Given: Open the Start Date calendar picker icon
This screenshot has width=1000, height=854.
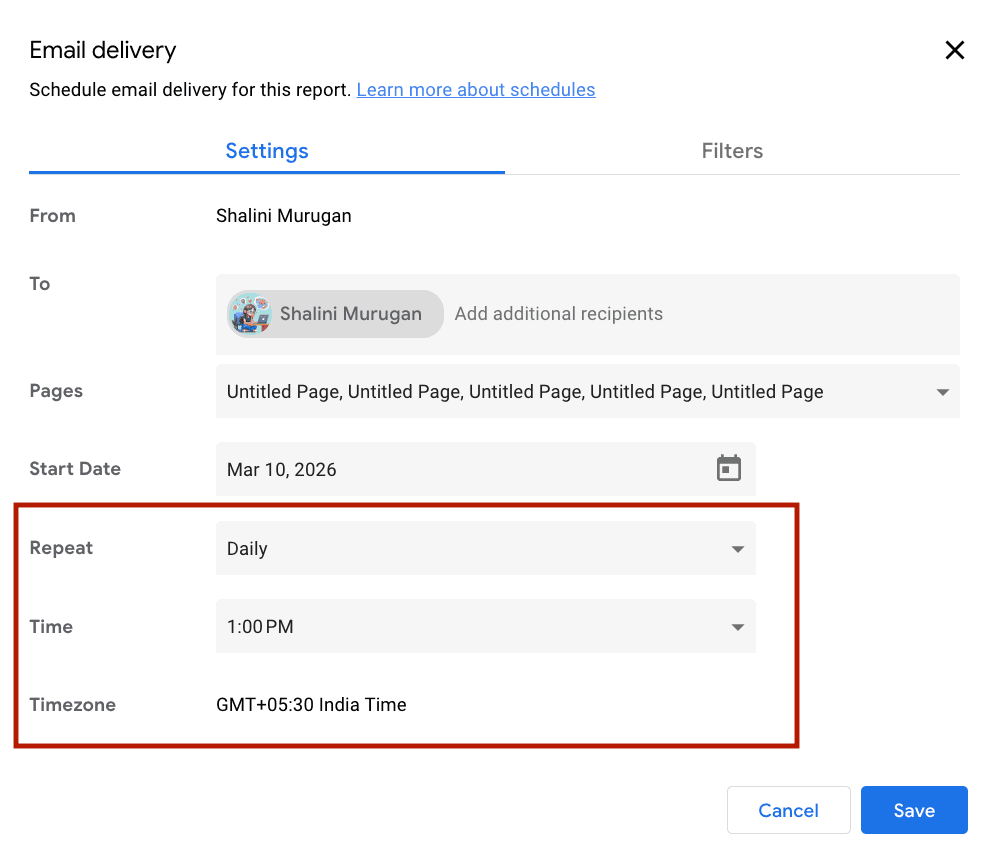Looking at the screenshot, I should 729,468.
